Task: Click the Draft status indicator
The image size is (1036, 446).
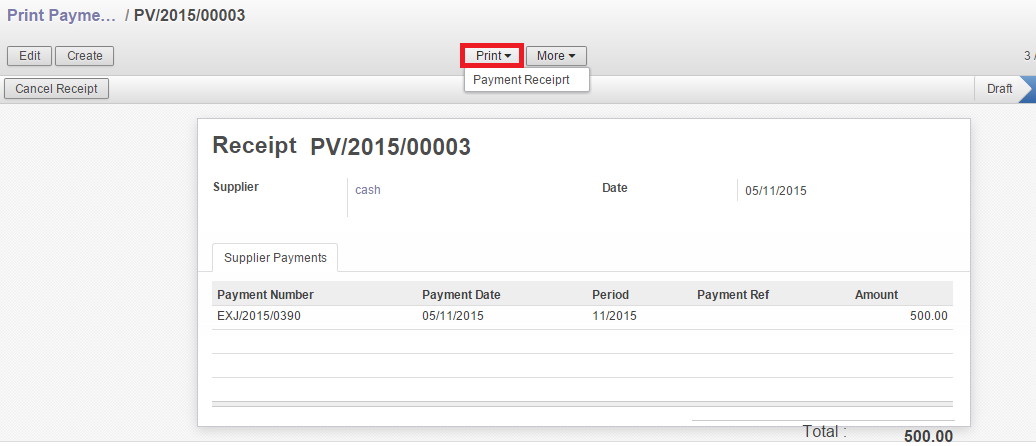Action: pyautogui.click(x=999, y=89)
